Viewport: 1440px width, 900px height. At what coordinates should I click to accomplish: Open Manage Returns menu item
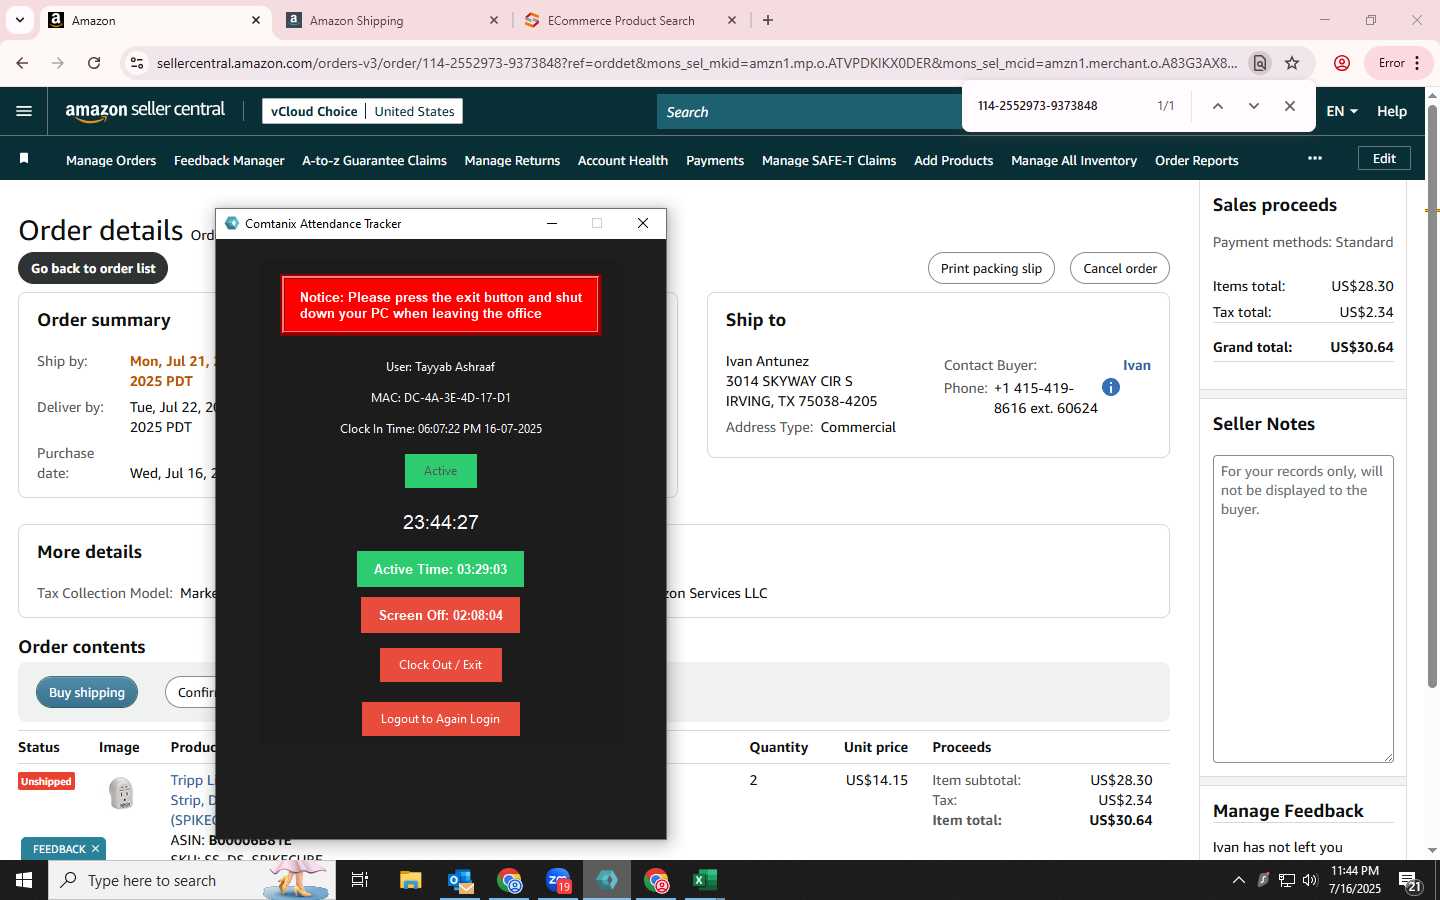[x=512, y=160]
